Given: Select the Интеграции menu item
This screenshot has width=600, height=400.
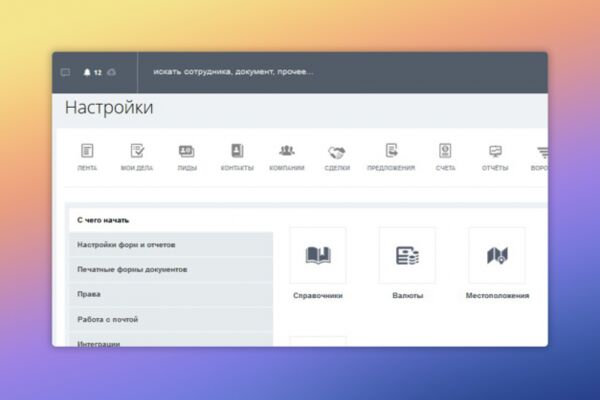Looking at the screenshot, I should 171,340.
